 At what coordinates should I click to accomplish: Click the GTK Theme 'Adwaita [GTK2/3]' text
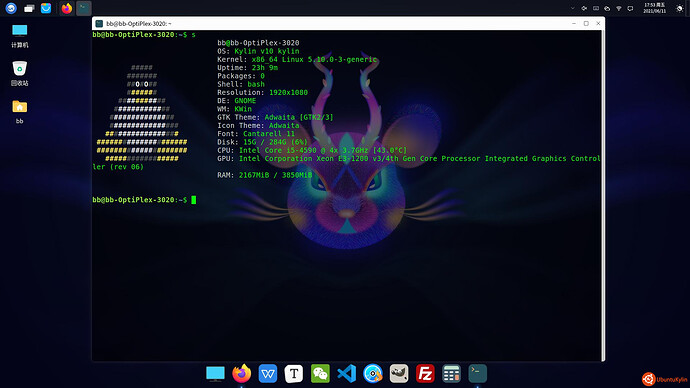coord(299,117)
